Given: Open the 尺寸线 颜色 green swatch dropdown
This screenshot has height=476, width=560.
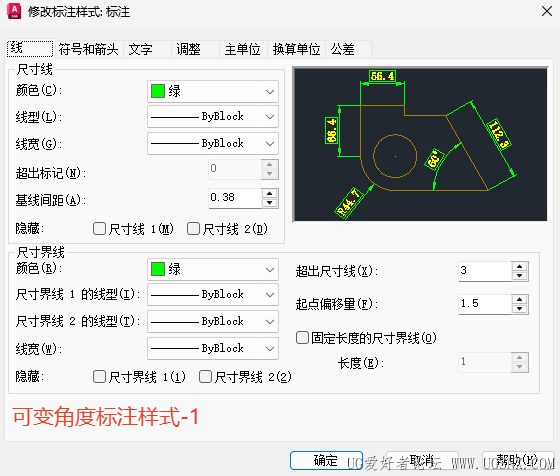Looking at the screenshot, I should pos(213,91).
